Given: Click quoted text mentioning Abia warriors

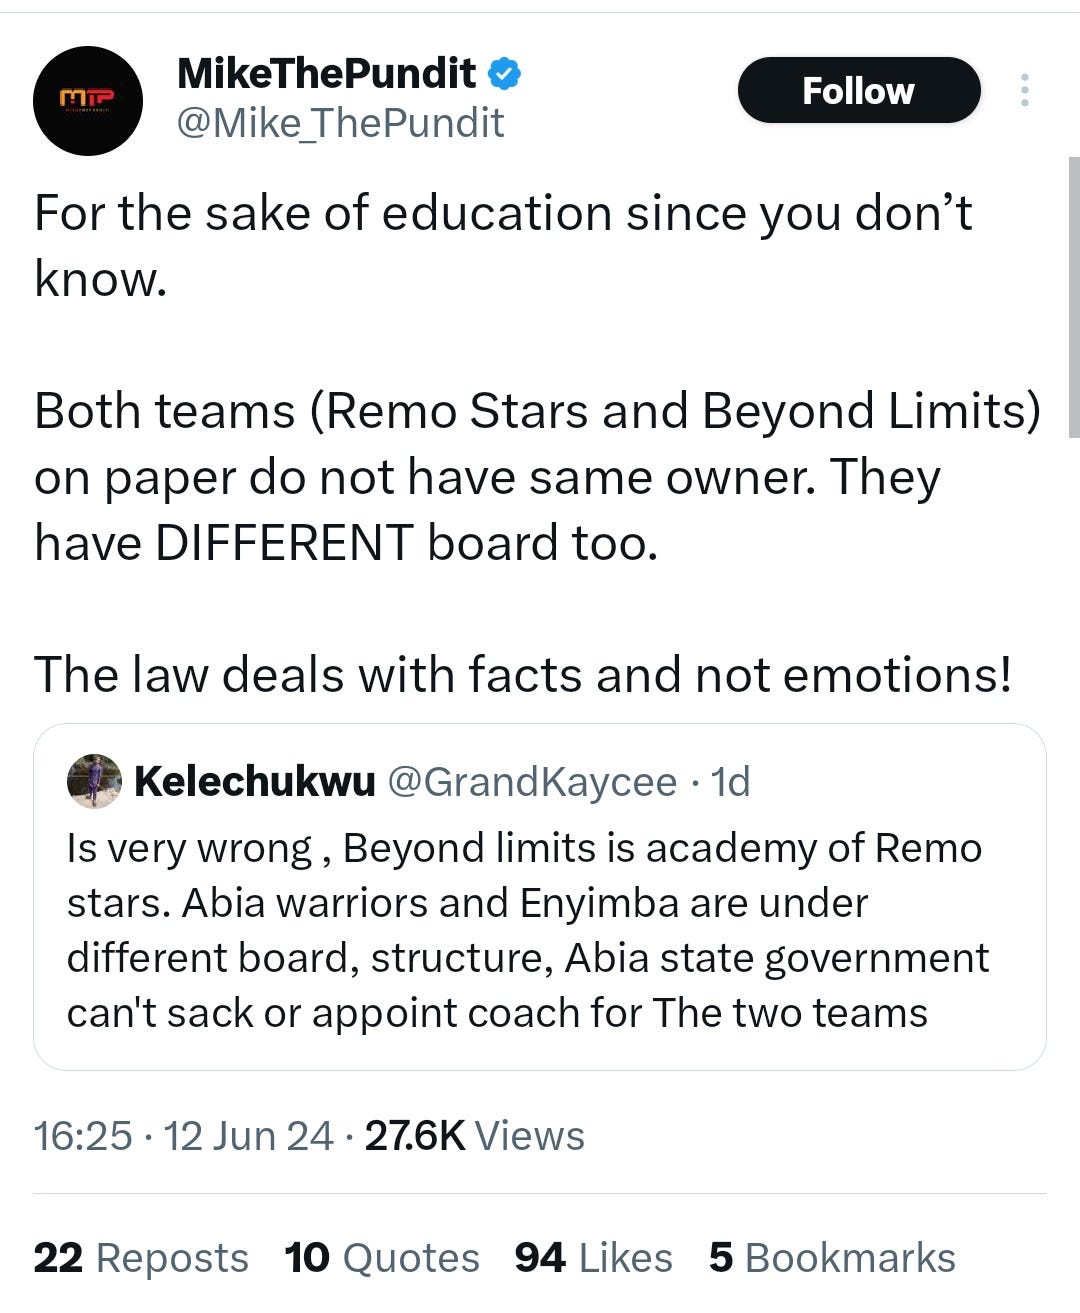Looking at the screenshot, I should [527, 930].
